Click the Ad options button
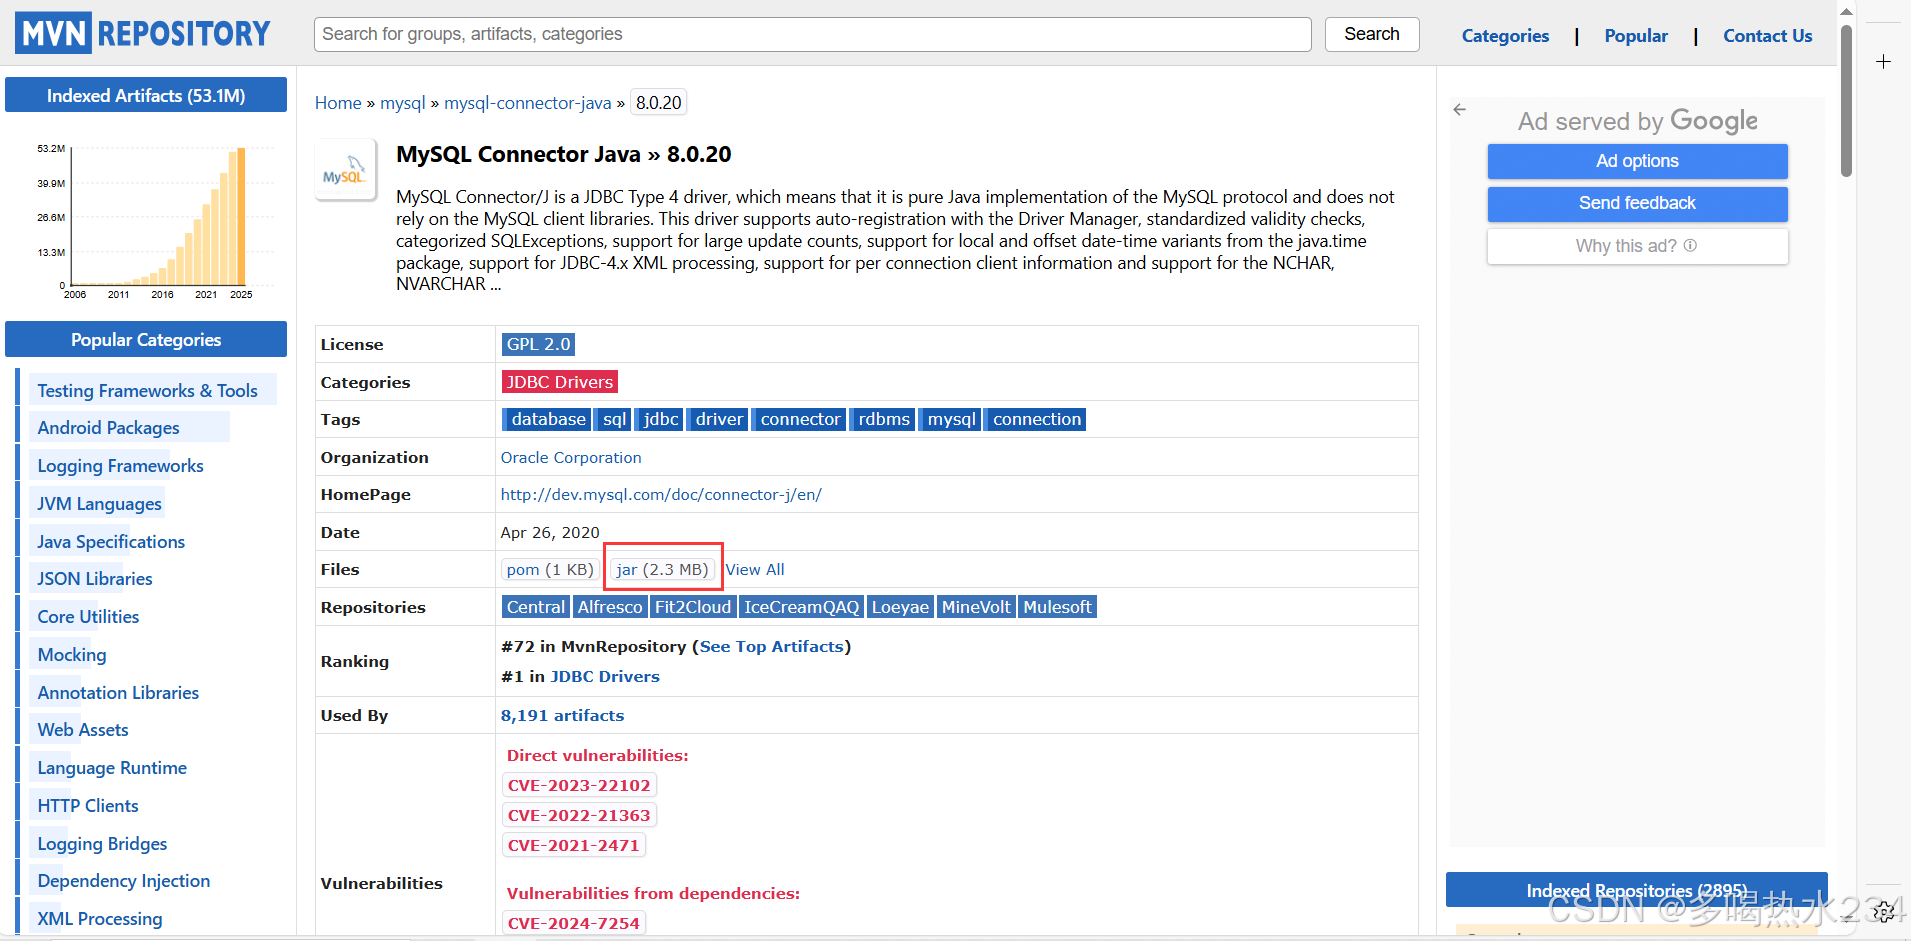This screenshot has width=1911, height=941. click(x=1637, y=161)
